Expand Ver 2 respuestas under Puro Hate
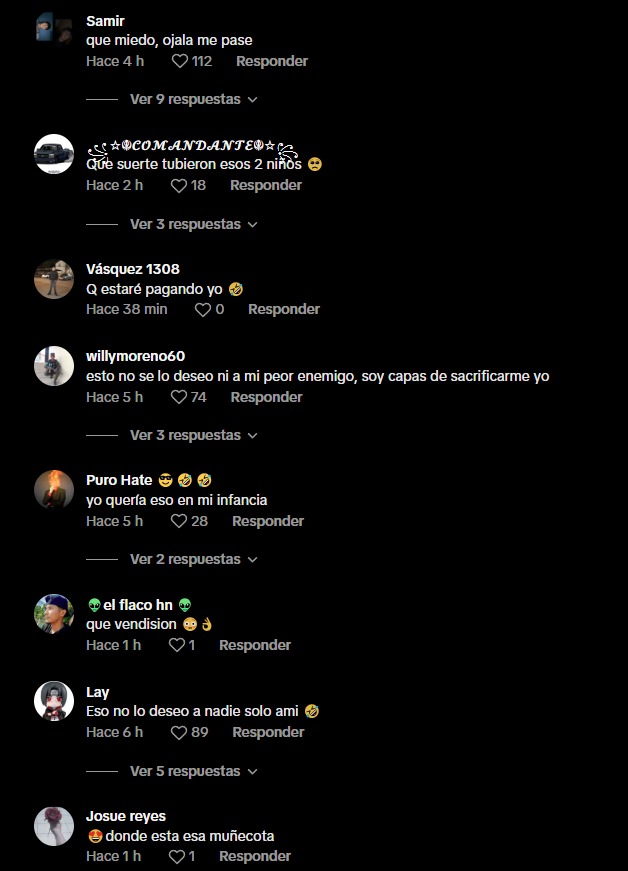The height and width of the screenshot is (871, 628). (x=194, y=559)
